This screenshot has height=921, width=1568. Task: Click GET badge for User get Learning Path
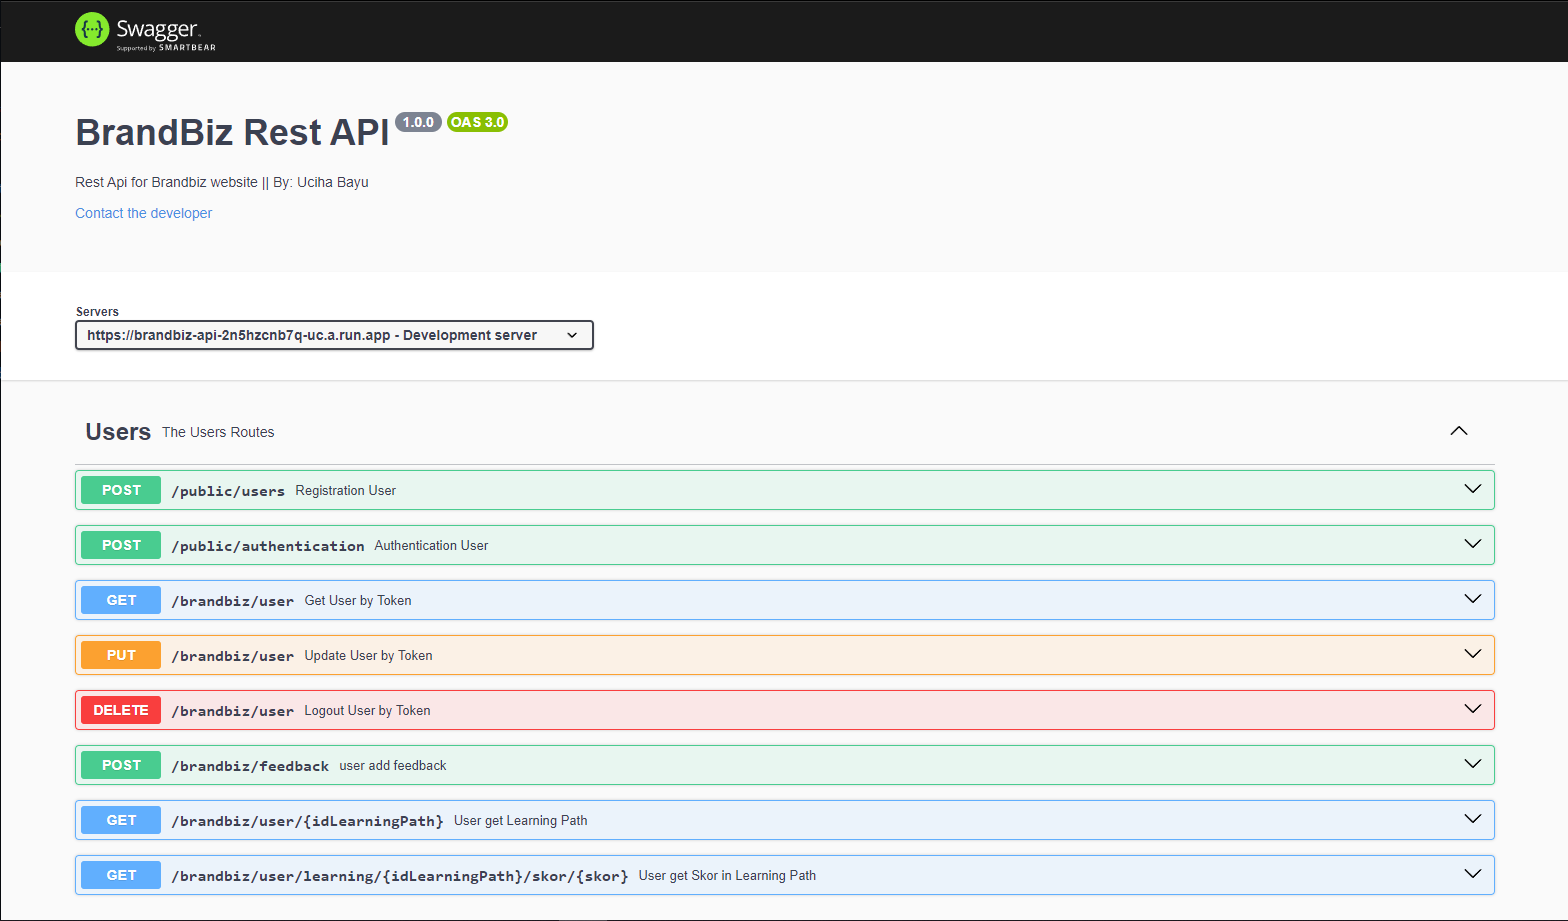121,820
